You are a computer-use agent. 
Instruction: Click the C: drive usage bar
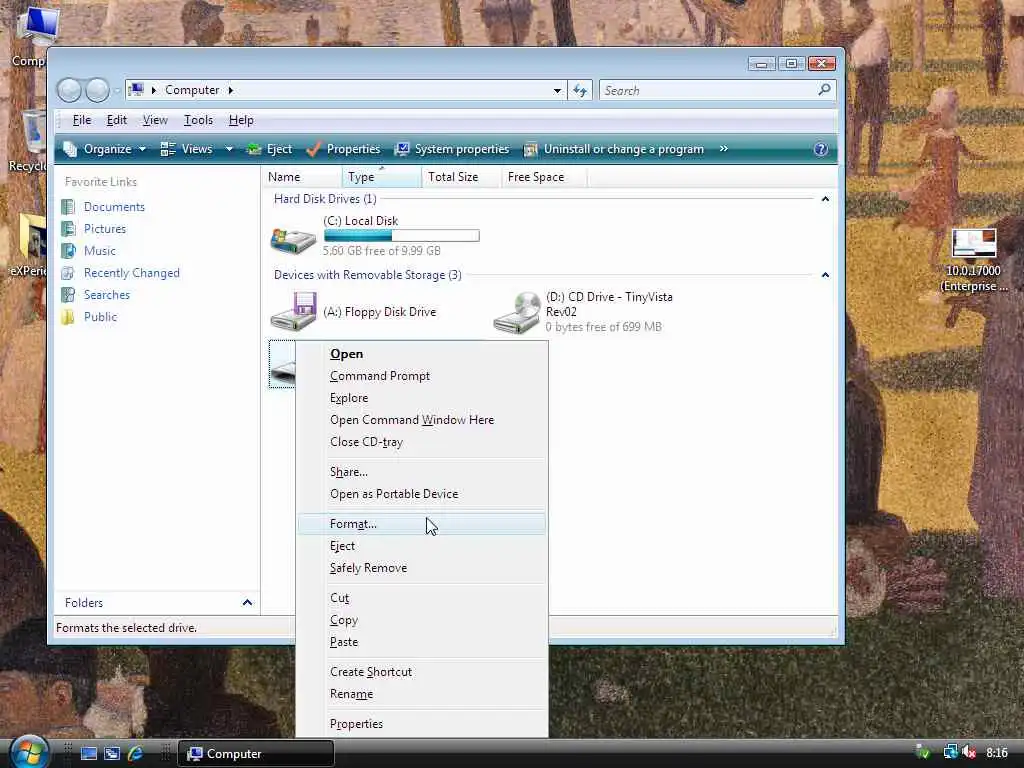402,236
